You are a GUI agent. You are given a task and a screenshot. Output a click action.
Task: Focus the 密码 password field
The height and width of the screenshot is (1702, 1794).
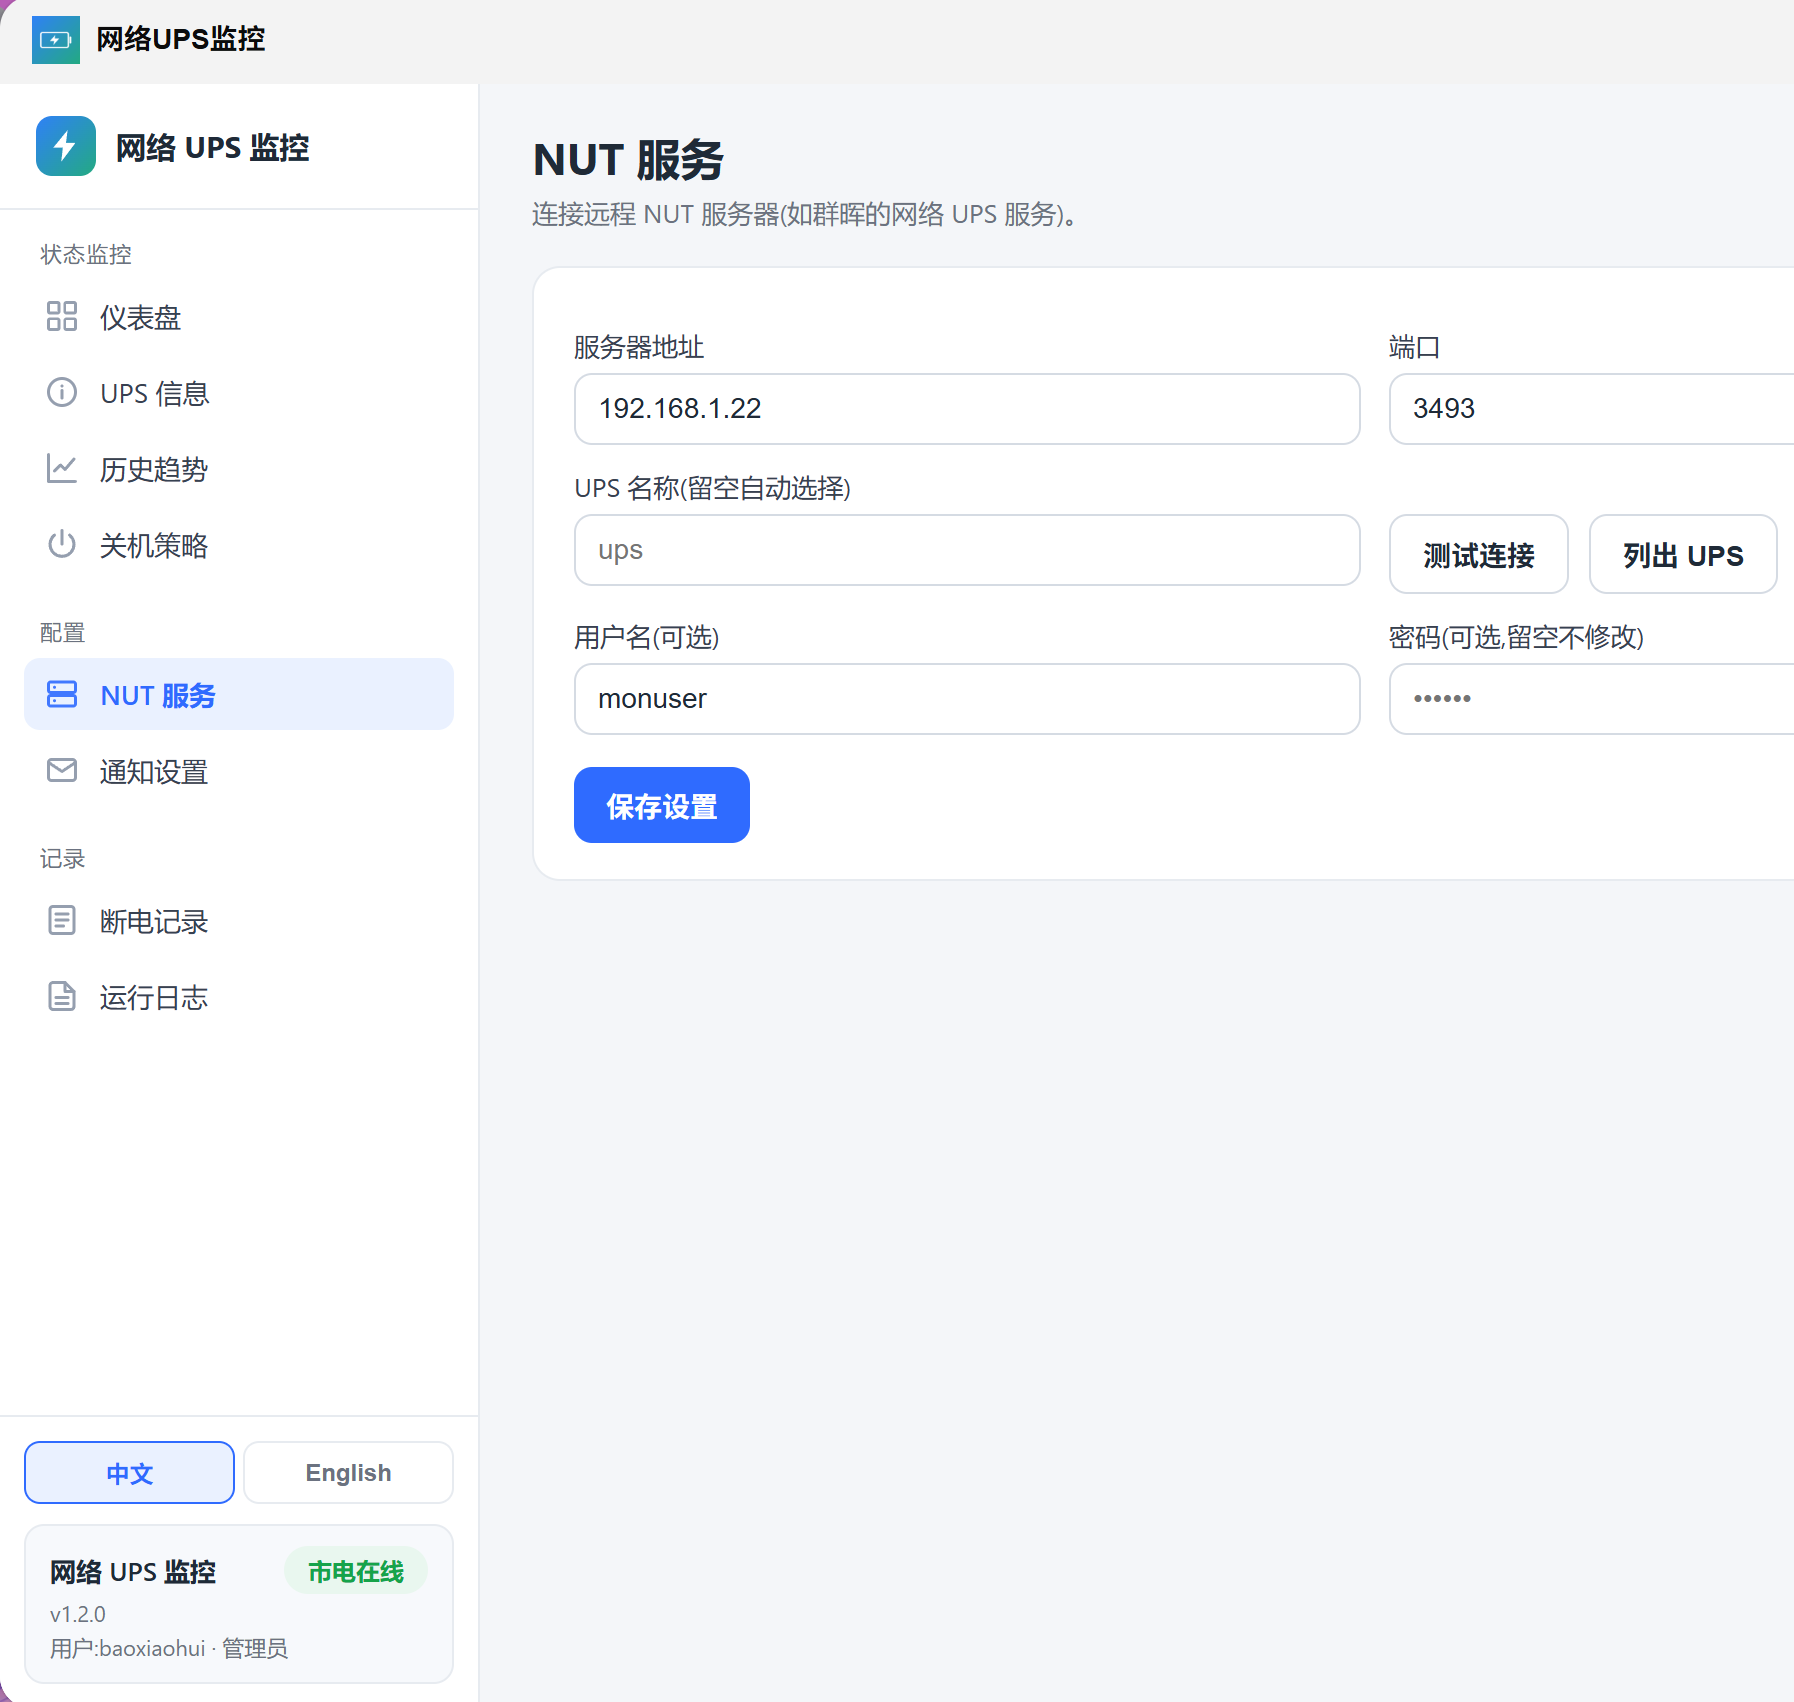click(1591, 699)
